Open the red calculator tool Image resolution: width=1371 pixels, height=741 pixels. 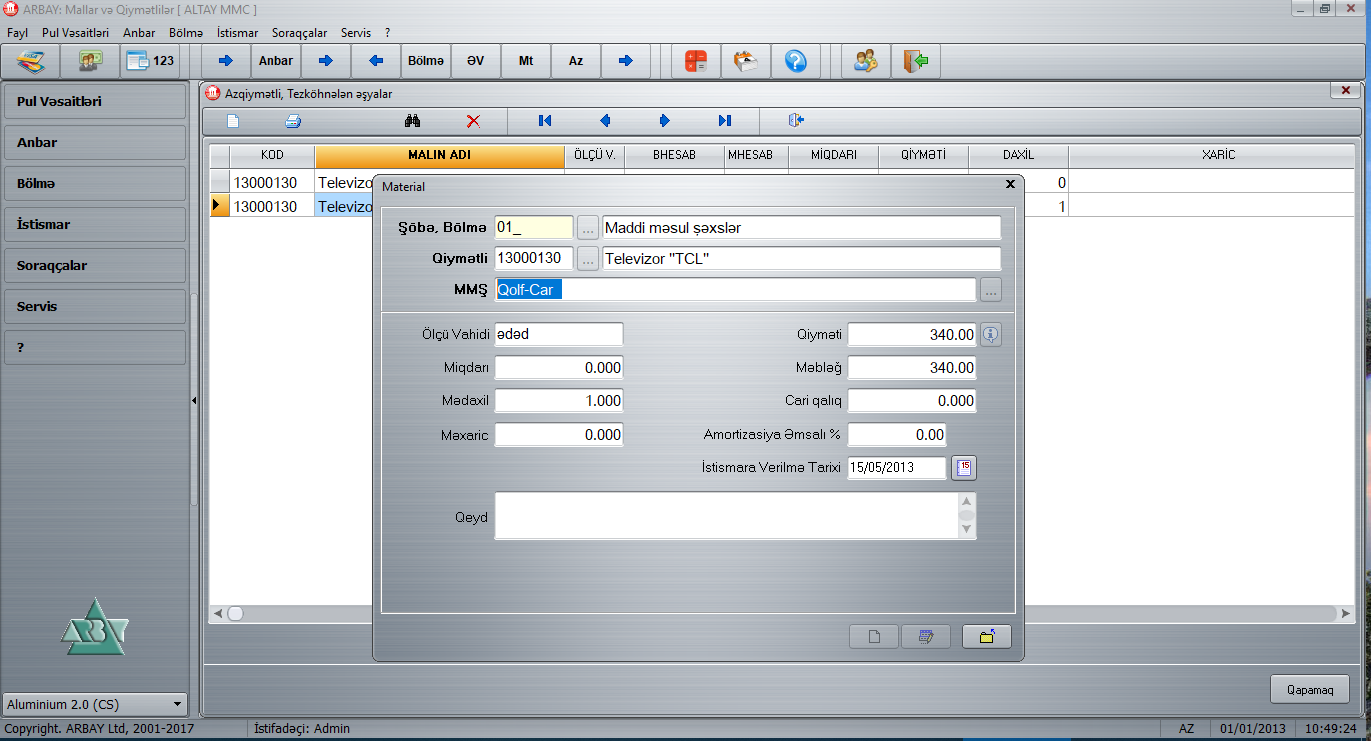(696, 61)
